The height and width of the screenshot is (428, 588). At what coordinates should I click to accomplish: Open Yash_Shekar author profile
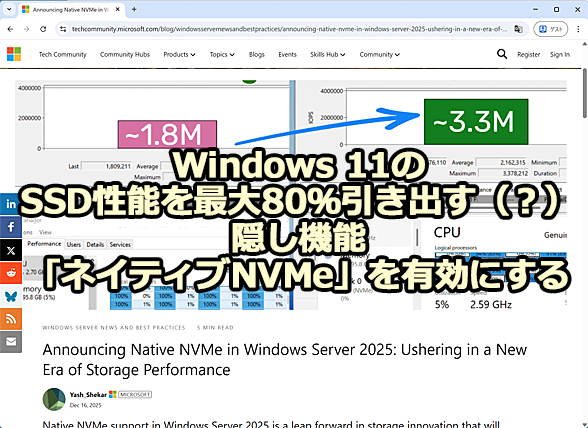click(x=88, y=395)
